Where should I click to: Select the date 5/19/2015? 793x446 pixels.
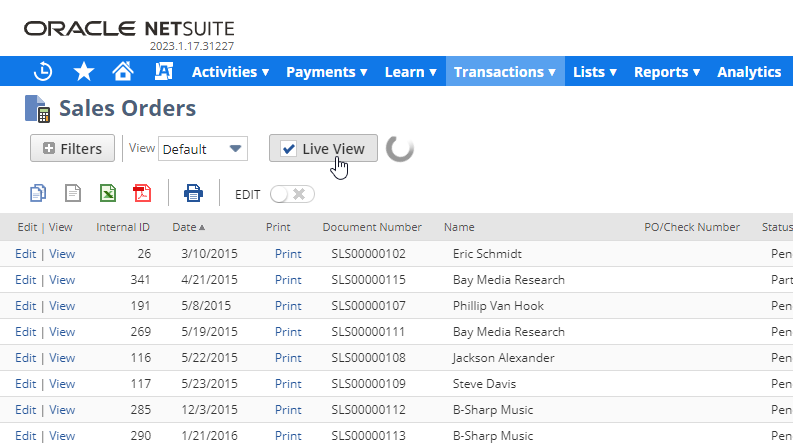(x=209, y=332)
